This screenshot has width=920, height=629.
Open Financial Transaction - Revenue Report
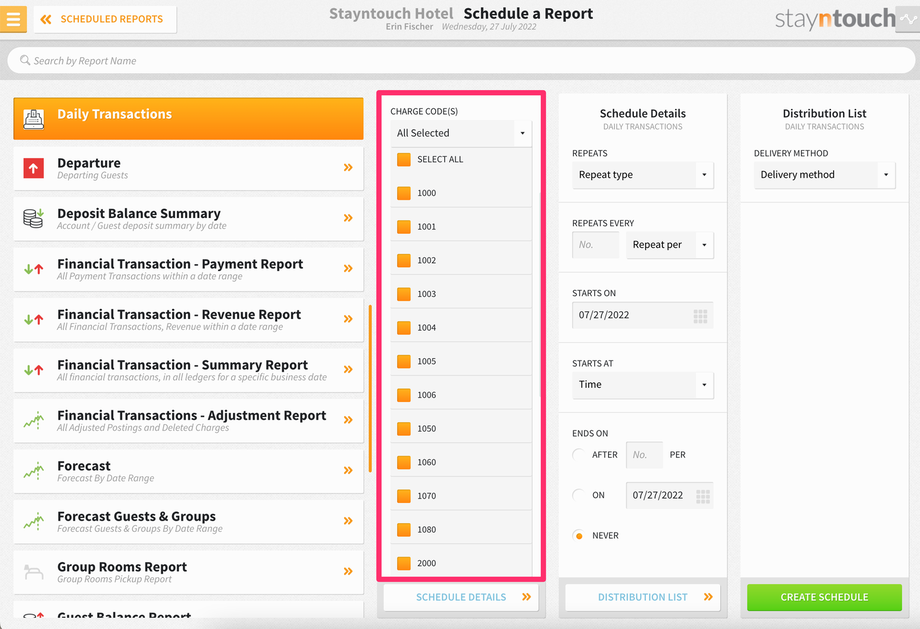(188, 320)
